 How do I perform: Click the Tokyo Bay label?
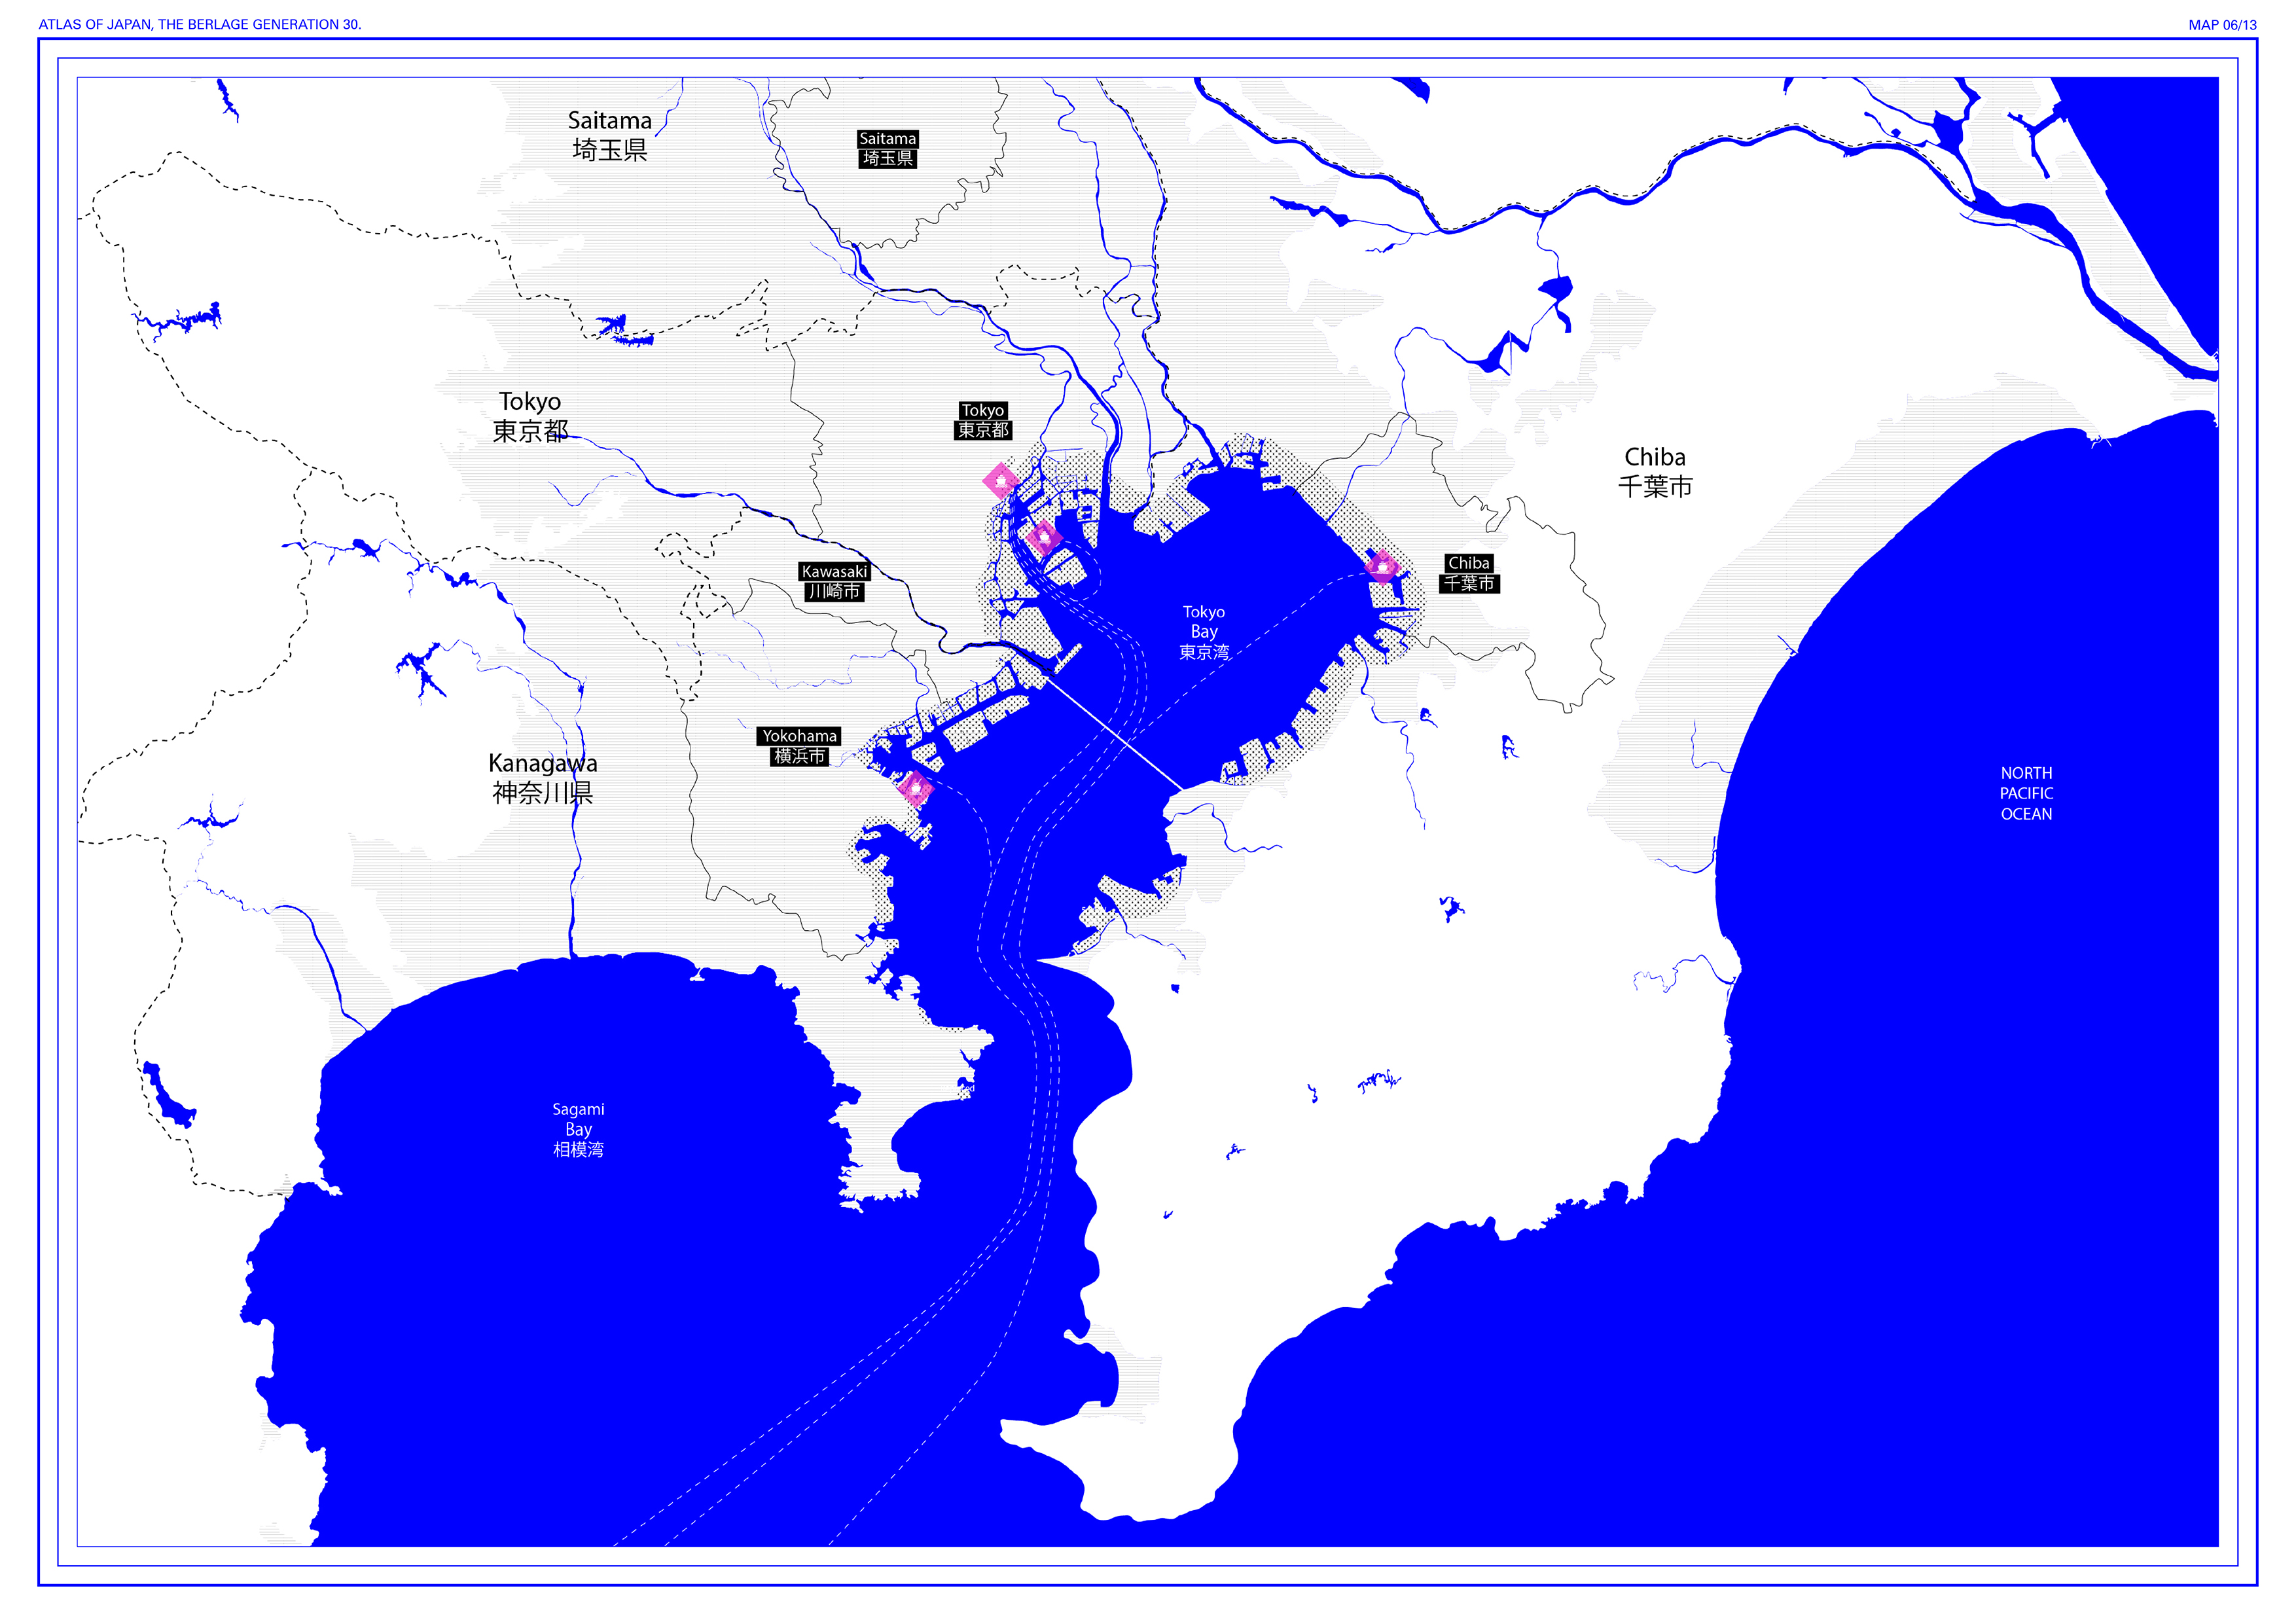(x=1203, y=632)
